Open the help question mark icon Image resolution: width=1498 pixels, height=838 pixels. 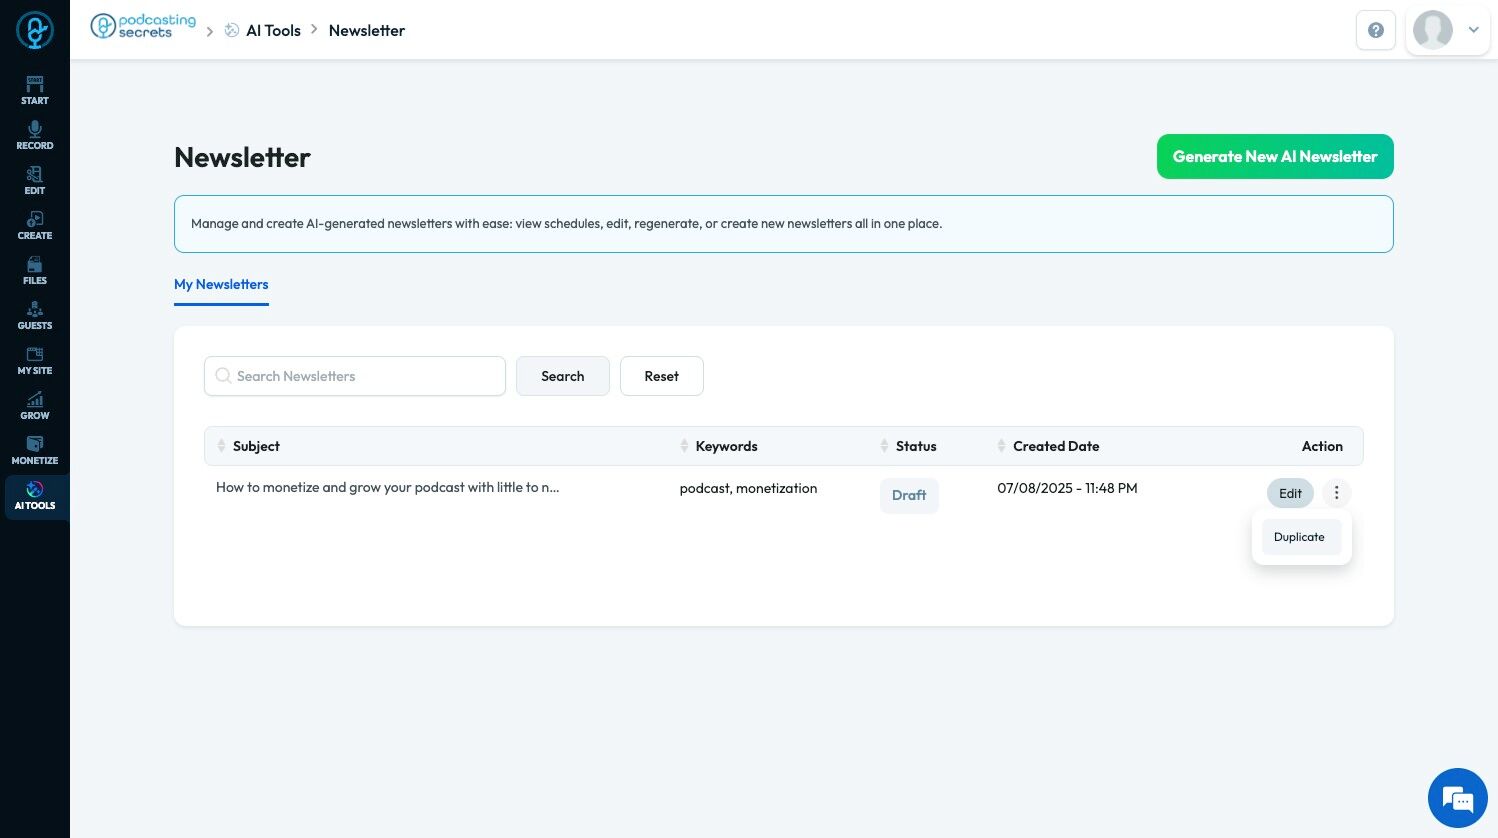[1375, 30]
